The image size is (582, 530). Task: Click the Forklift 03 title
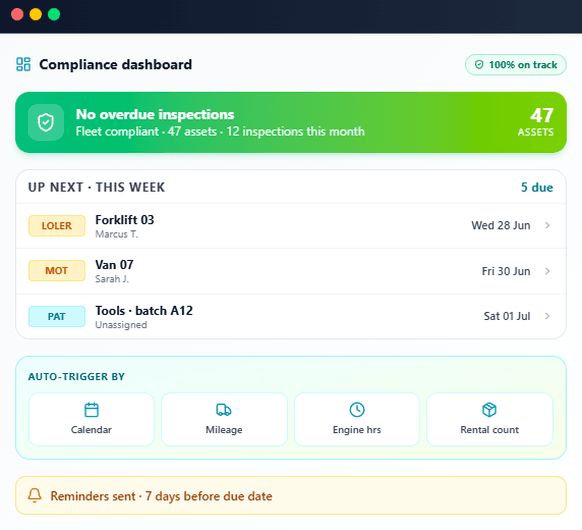(x=125, y=220)
